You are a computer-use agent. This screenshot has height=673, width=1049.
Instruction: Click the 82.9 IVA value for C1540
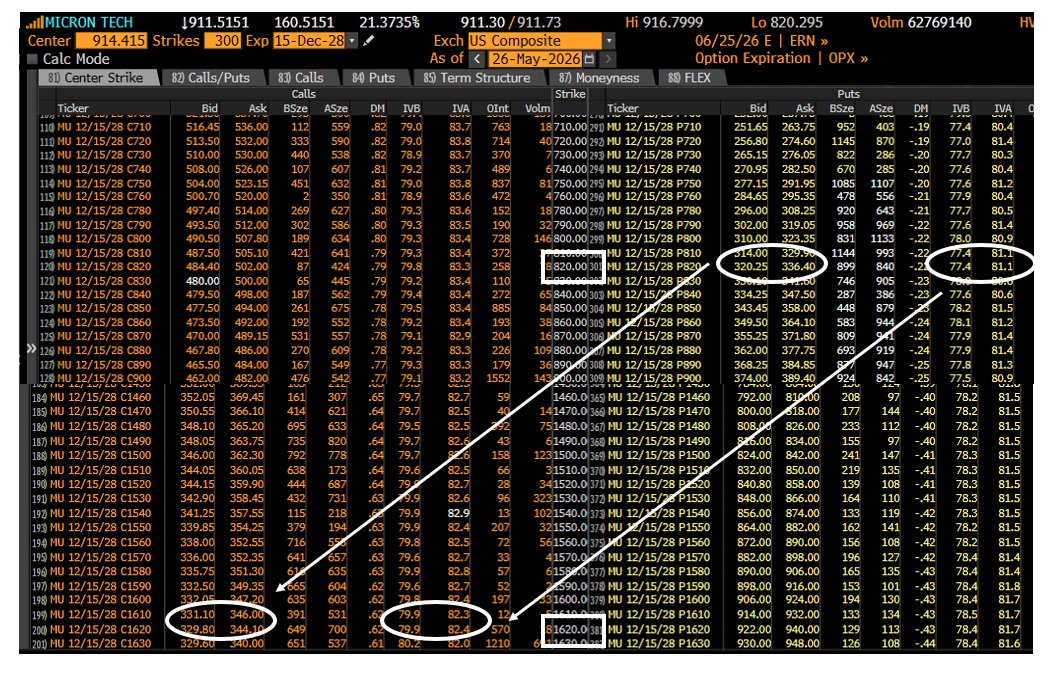(x=458, y=514)
